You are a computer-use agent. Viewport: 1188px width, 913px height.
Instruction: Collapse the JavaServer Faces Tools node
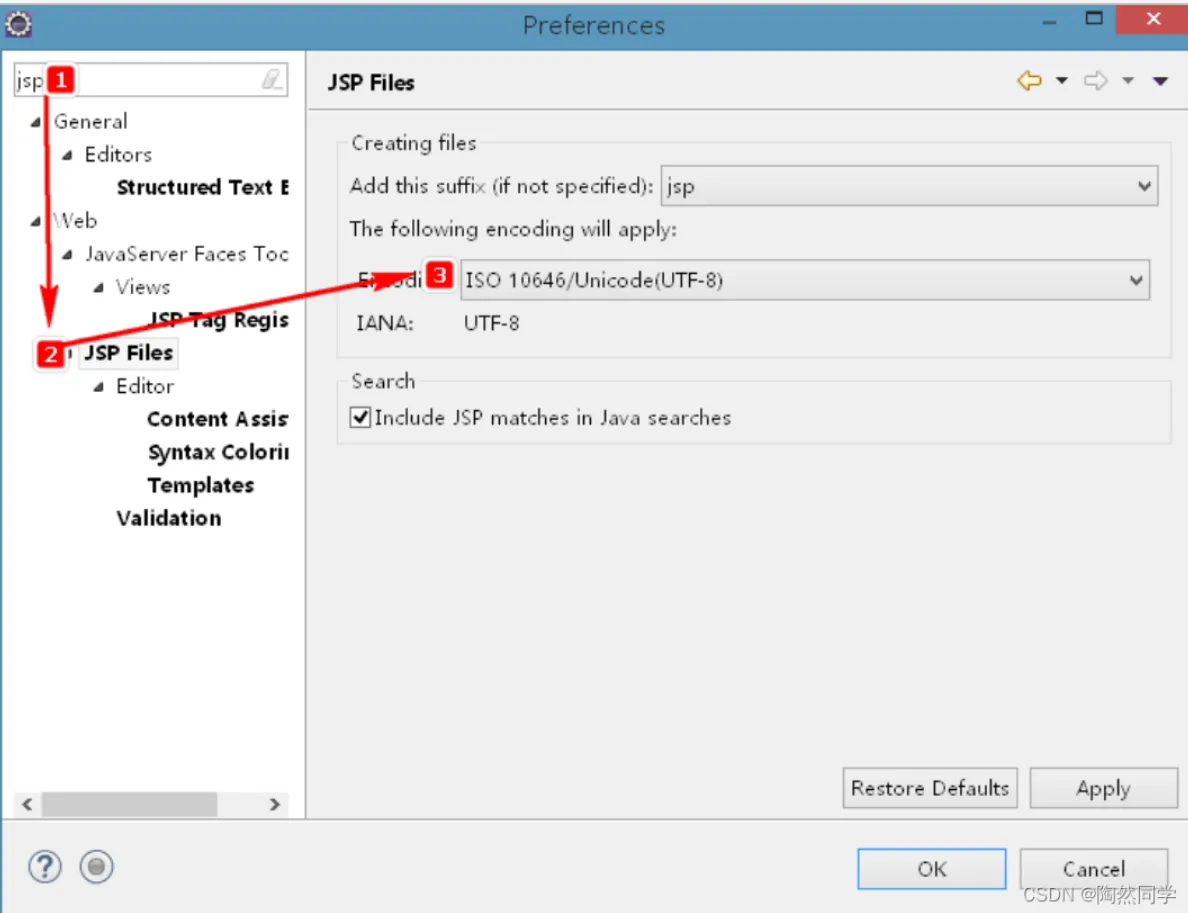tap(67, 255)
